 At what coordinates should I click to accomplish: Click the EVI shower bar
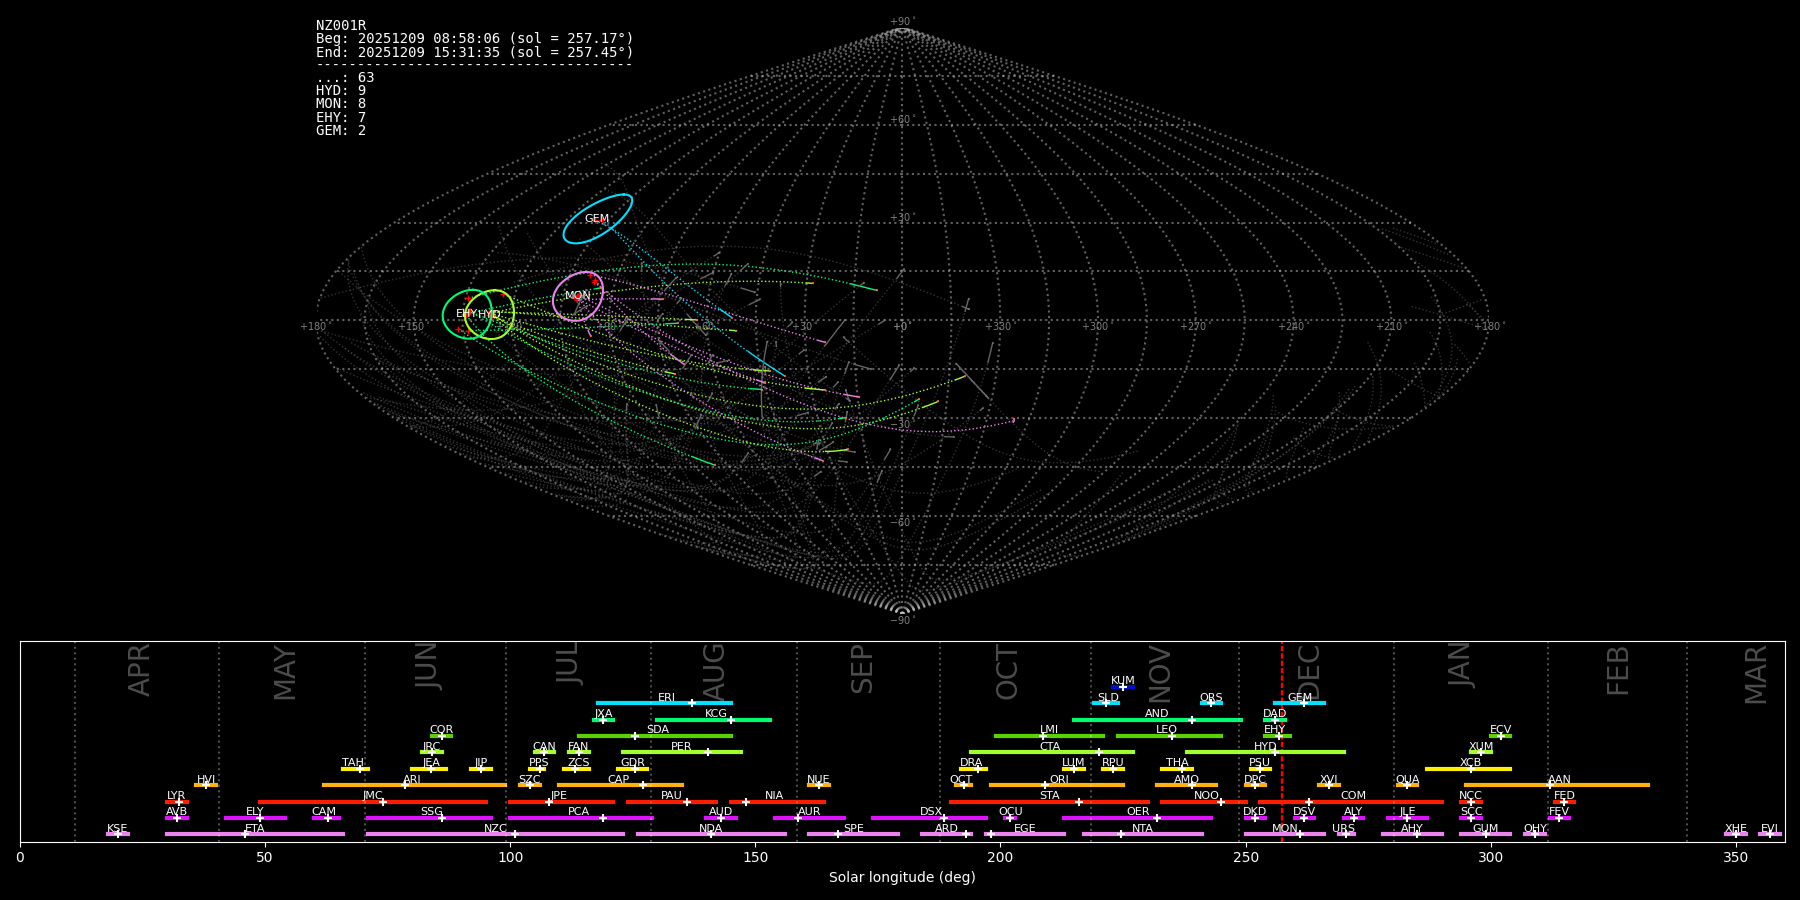pos(1770,834)
